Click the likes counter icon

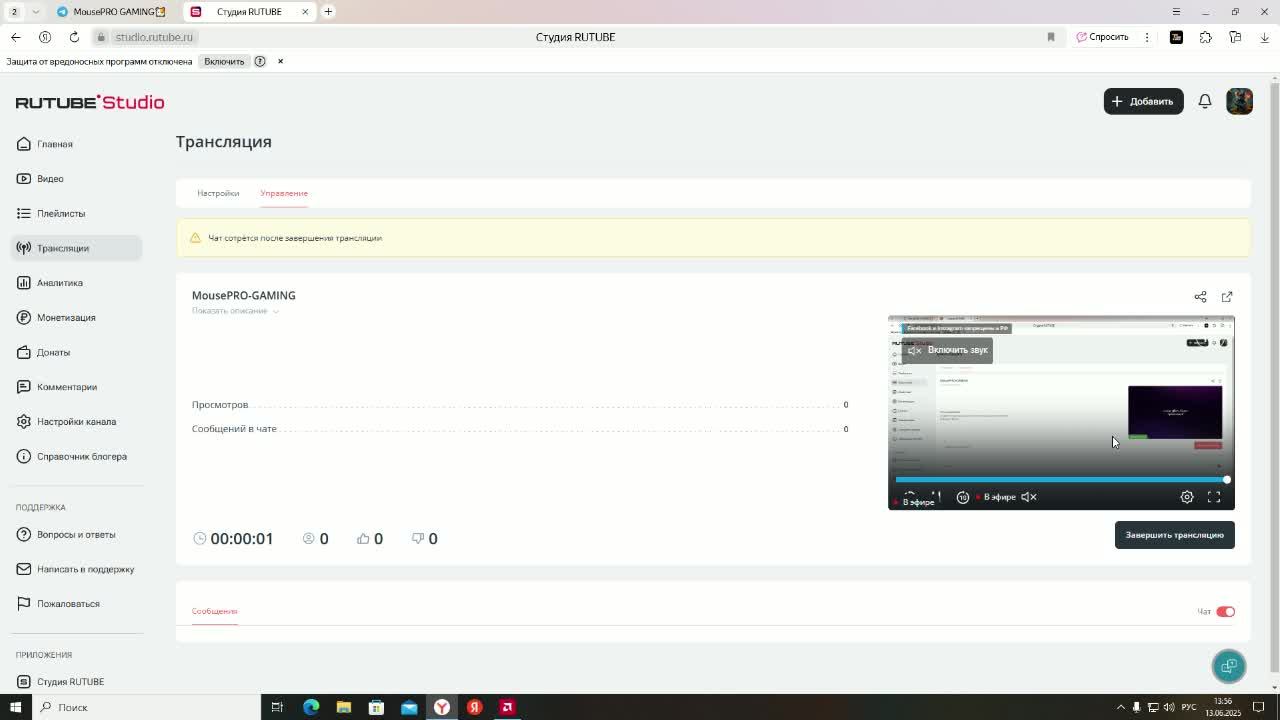pyautogui.click(x=363, y=538)
